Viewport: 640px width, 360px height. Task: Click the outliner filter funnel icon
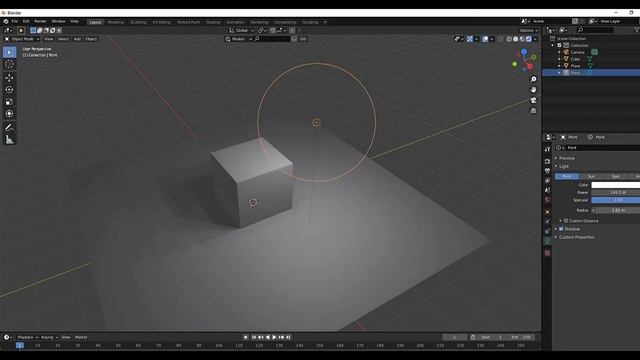click(x=636, y=30)
